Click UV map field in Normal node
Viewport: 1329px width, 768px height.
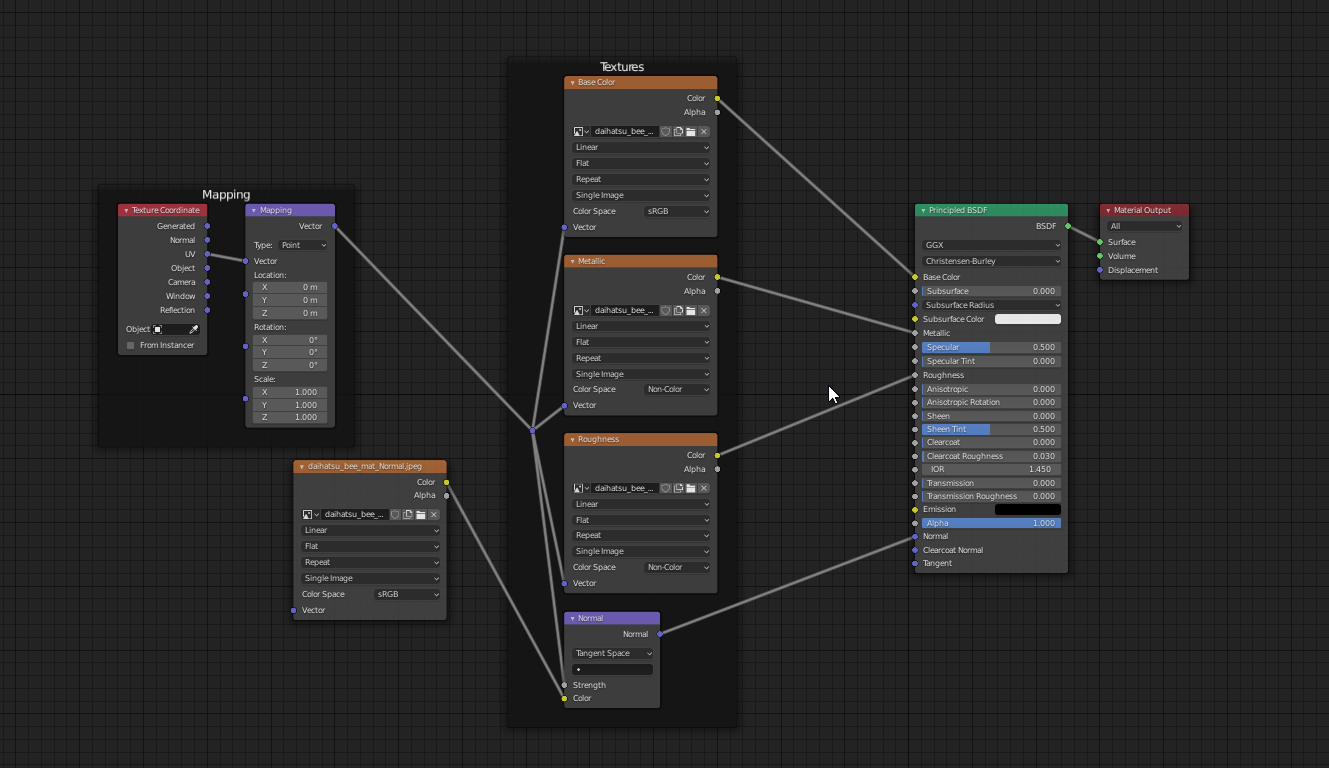(x=612, y=669)
